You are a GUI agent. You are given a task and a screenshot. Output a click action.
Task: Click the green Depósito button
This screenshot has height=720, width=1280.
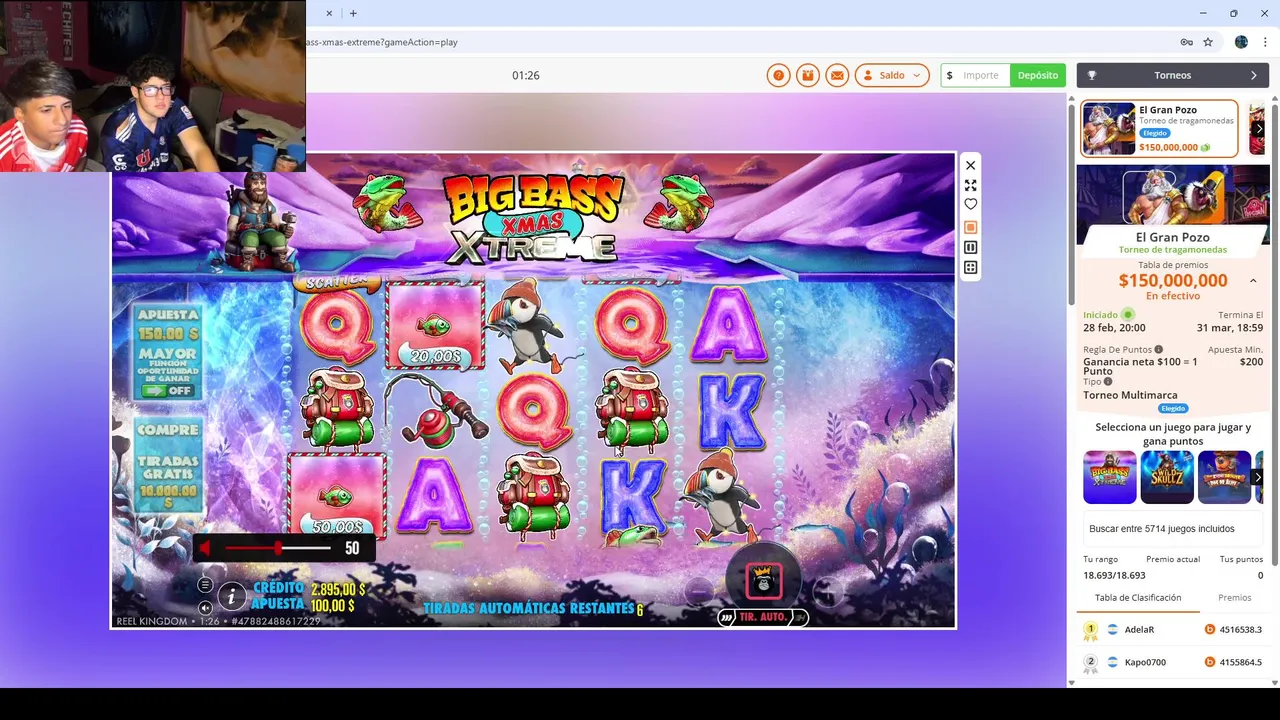(1038, 75)
